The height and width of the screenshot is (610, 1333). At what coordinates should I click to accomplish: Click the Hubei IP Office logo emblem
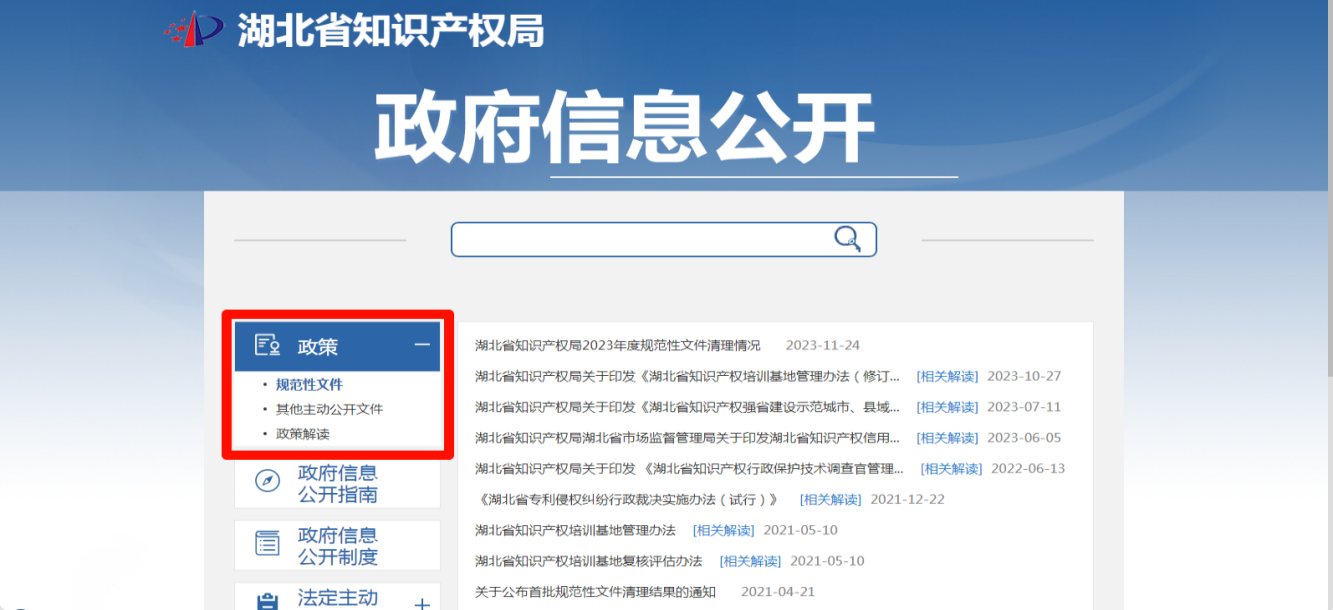(x=194, y=29)
